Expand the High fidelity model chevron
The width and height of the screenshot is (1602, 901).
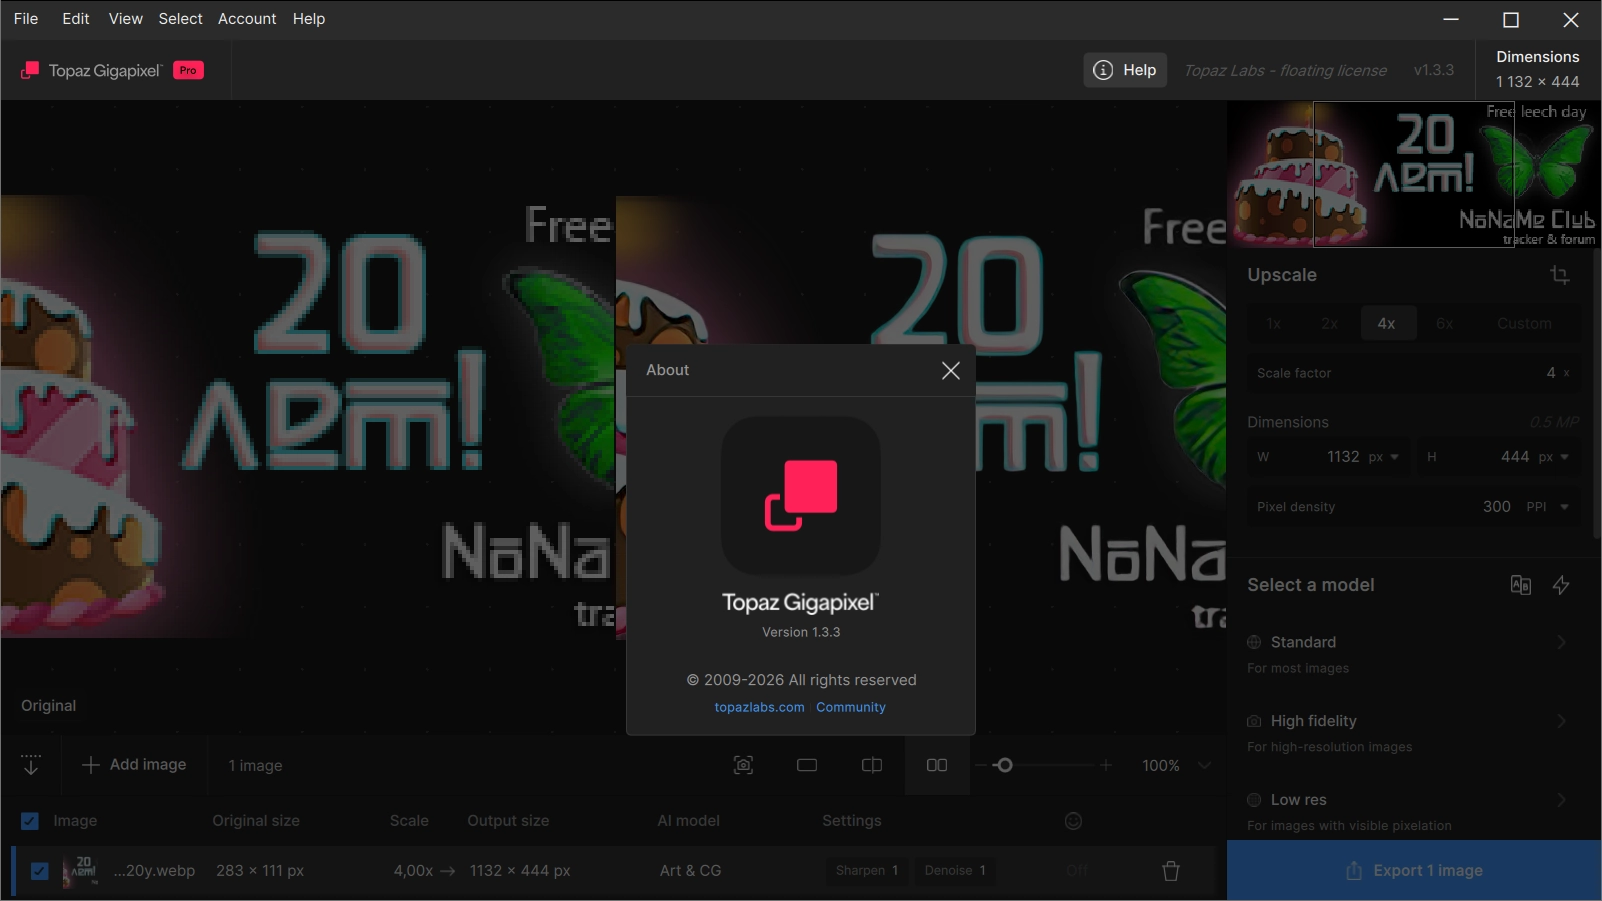[x=1561, y=721]
